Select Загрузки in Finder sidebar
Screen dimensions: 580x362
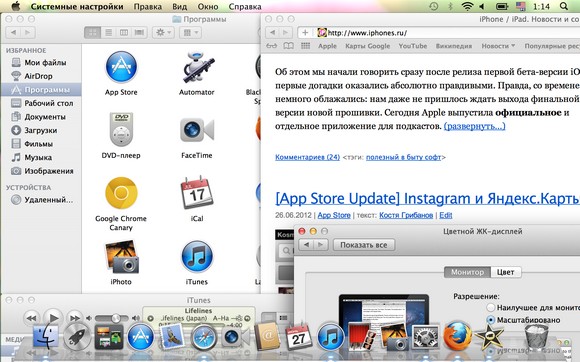tap(41, 130)
